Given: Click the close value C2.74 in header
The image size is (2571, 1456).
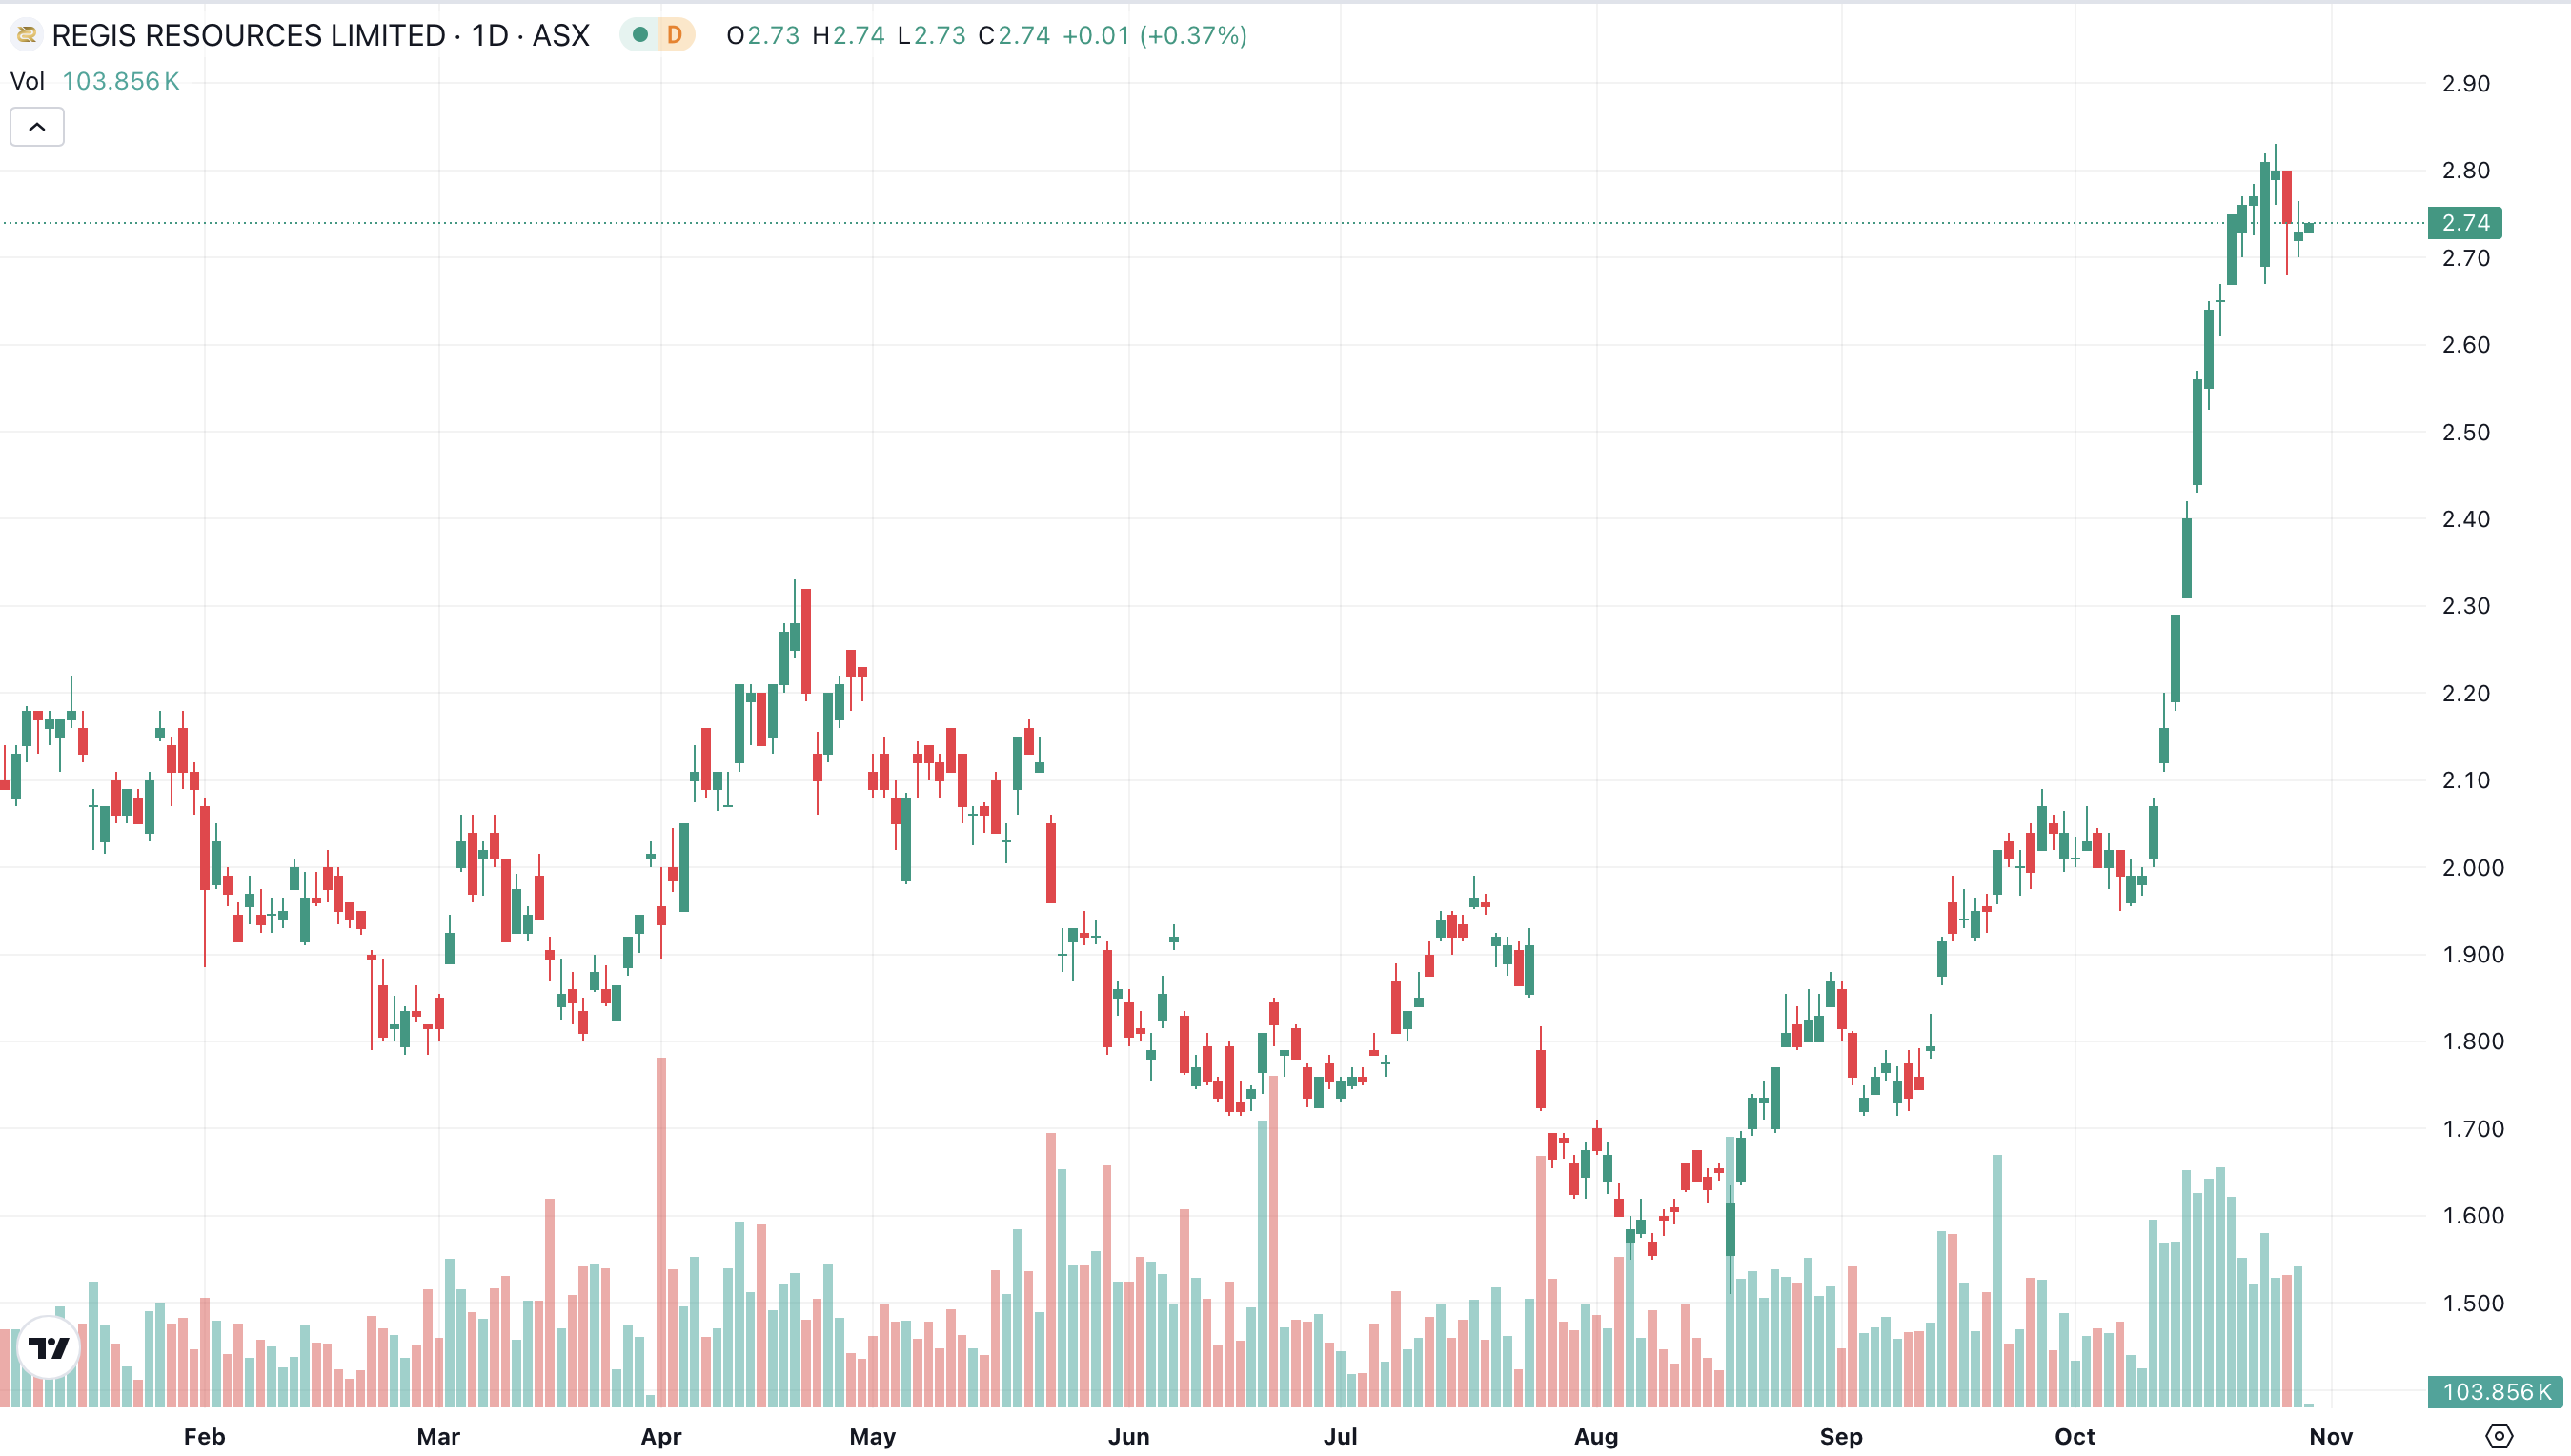Looking at the screenshot, I should 1014,36.
